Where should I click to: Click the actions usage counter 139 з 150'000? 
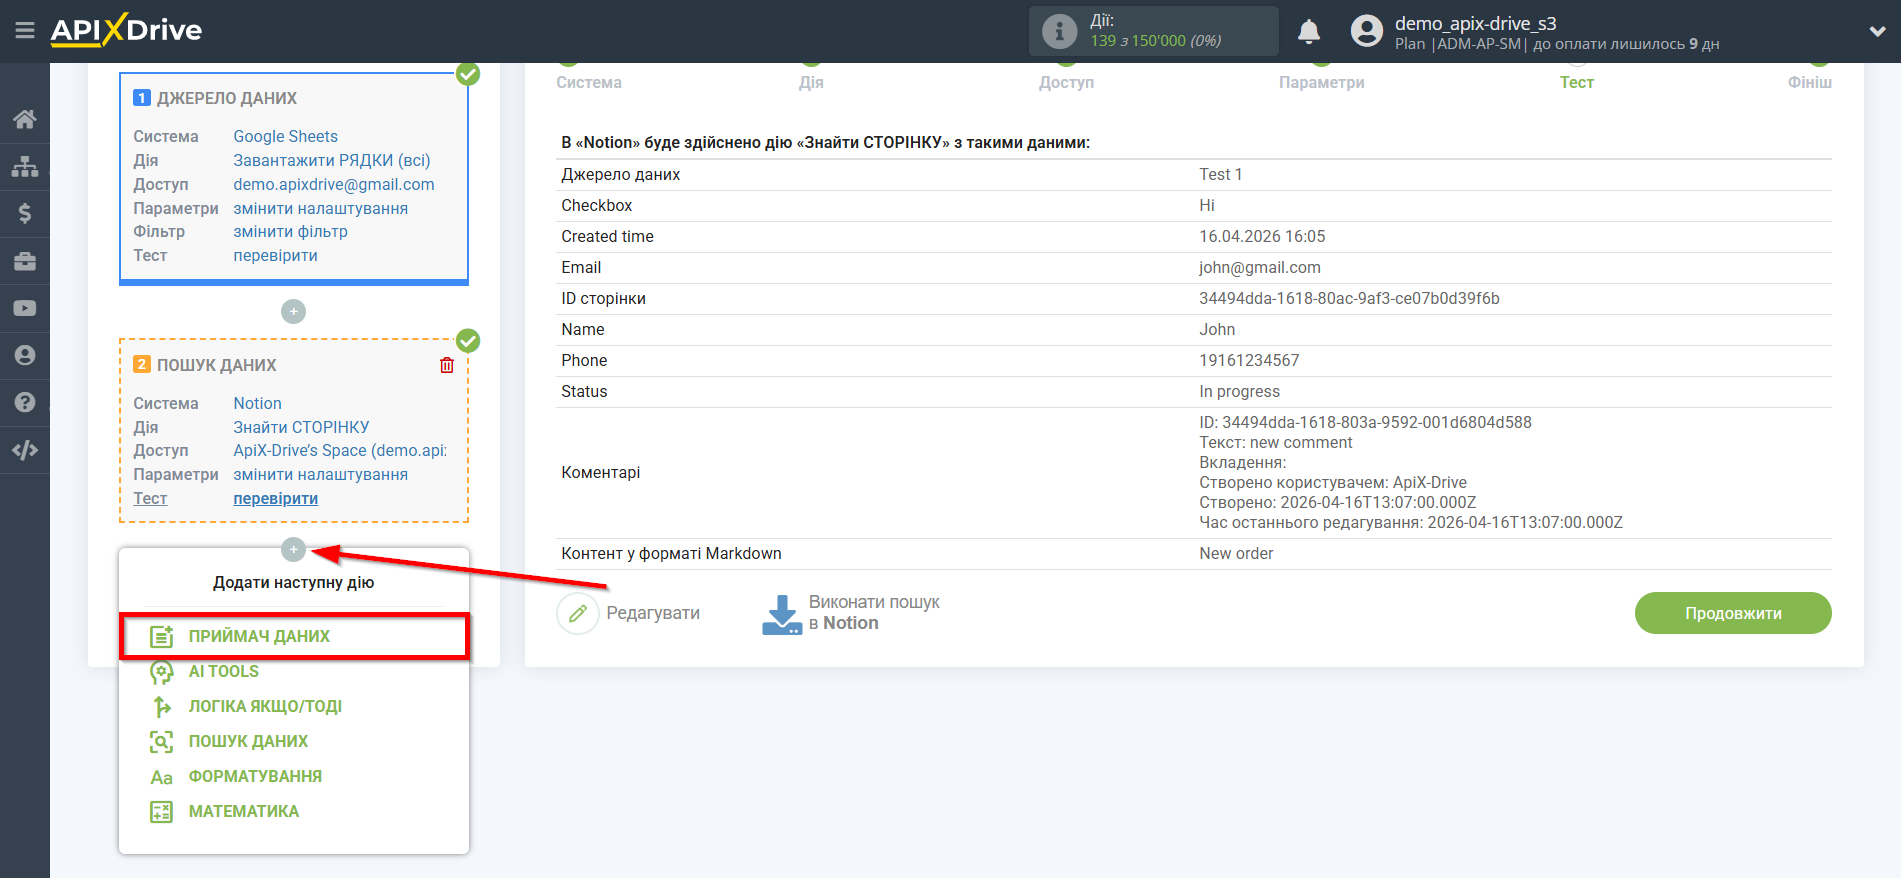click(1155, 41)
